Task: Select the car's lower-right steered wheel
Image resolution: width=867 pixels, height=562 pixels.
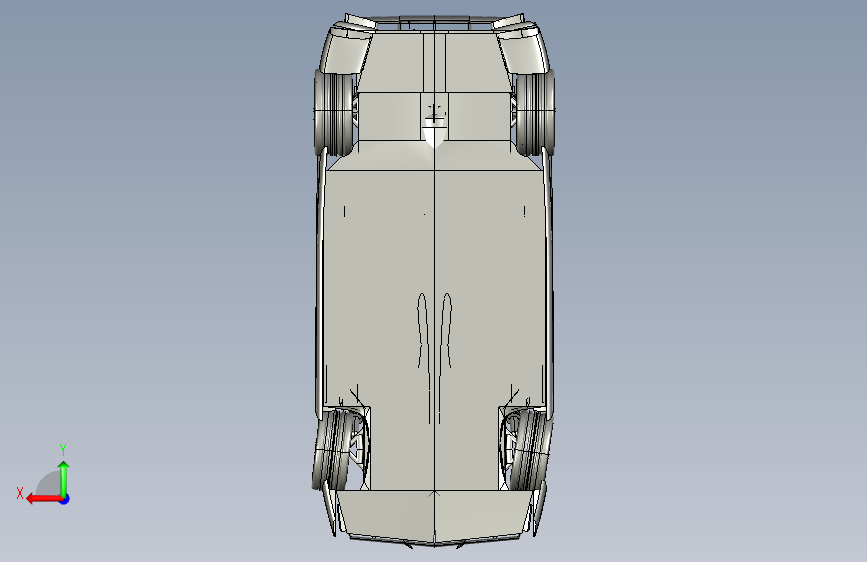Action: 531,450
